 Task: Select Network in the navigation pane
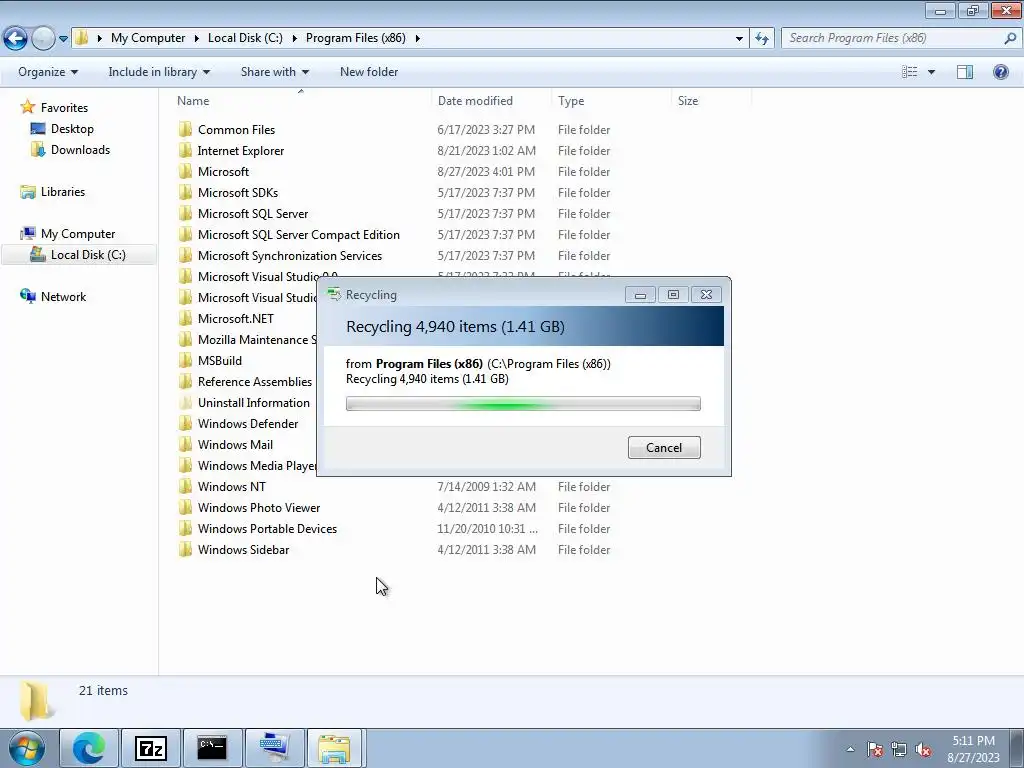pyautogui.click(x=63, y=296)
